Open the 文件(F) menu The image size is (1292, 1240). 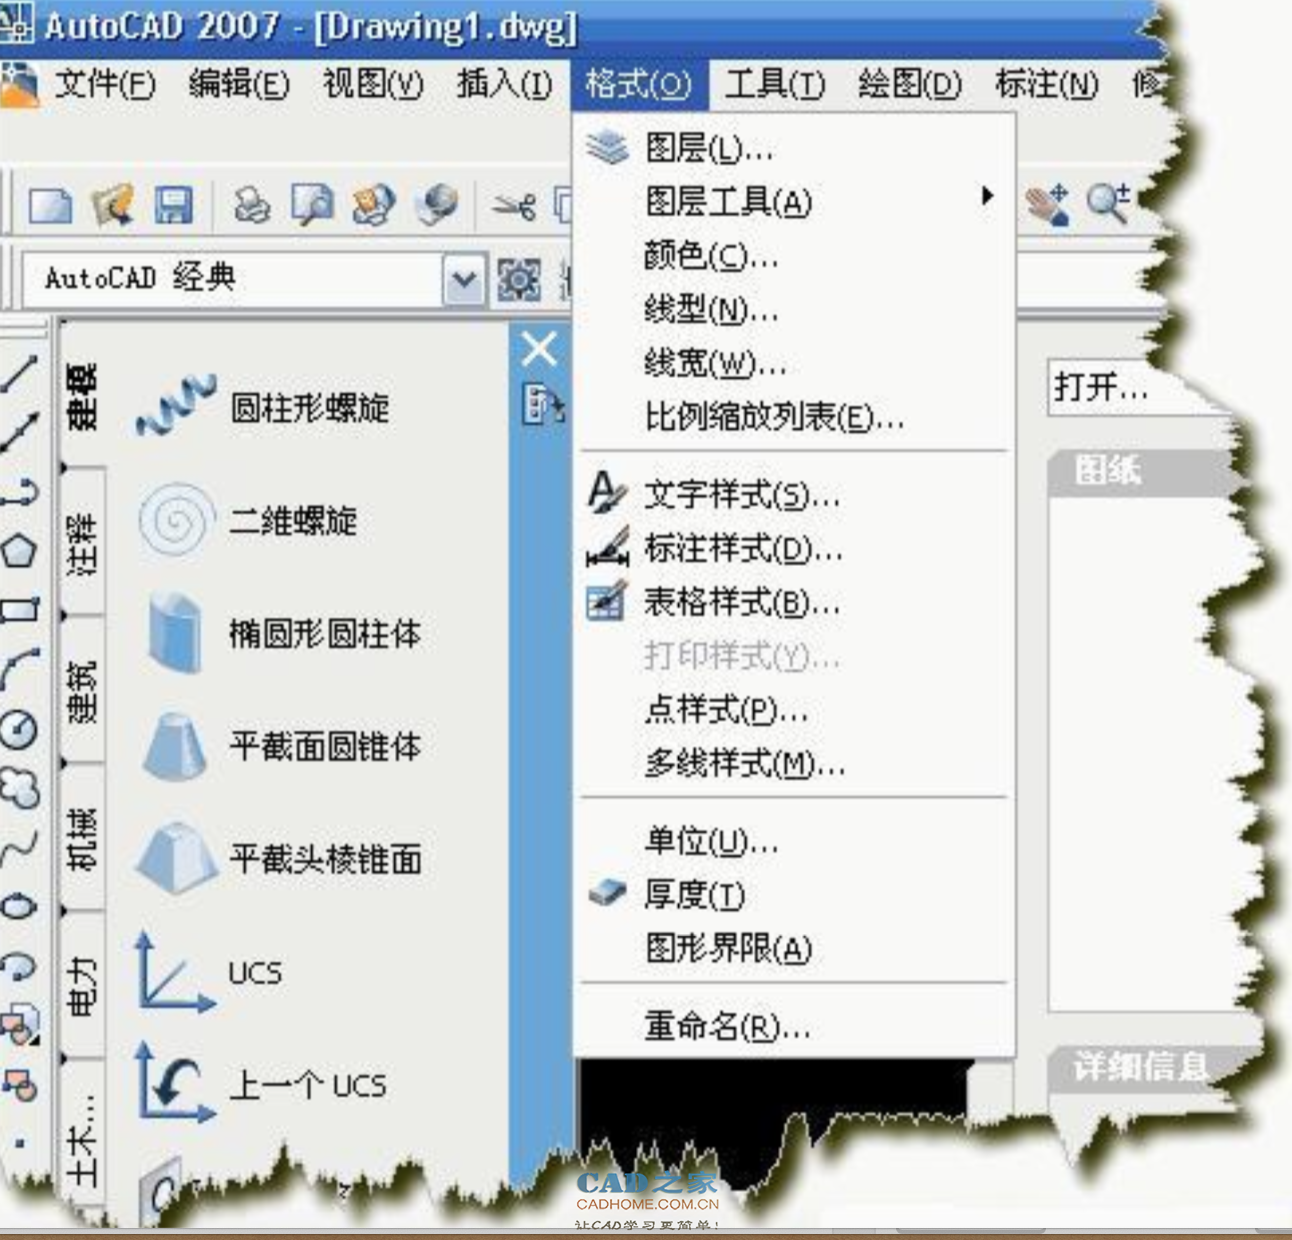[x=105, y=84]
